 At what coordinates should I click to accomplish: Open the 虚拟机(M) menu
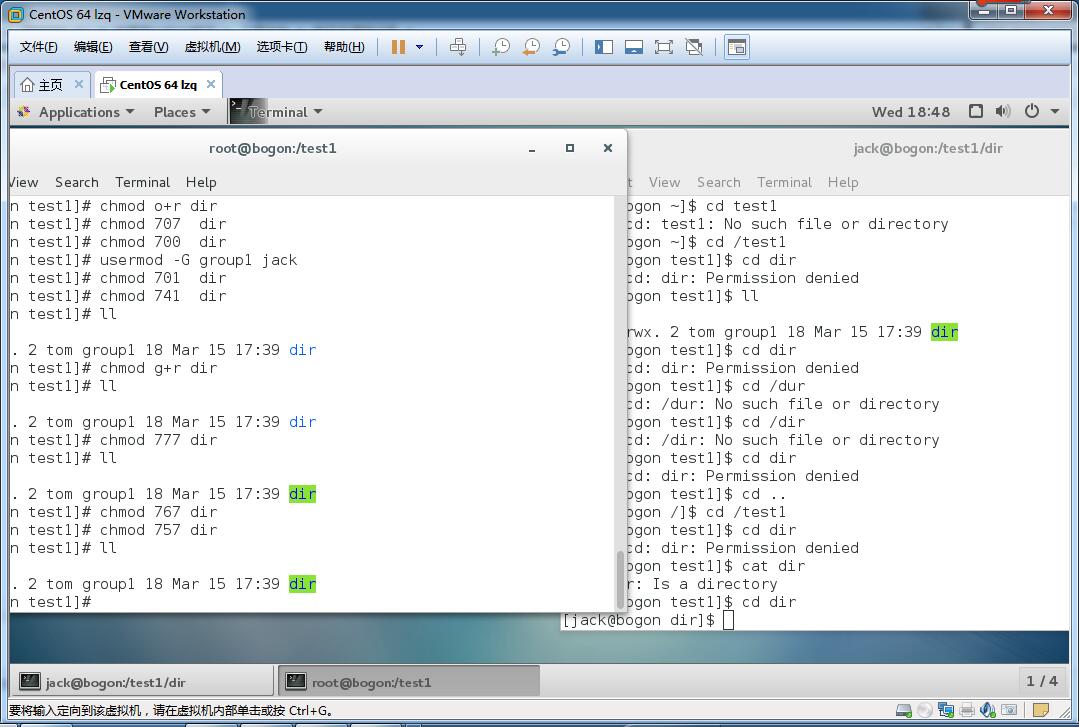pos(213,47)
